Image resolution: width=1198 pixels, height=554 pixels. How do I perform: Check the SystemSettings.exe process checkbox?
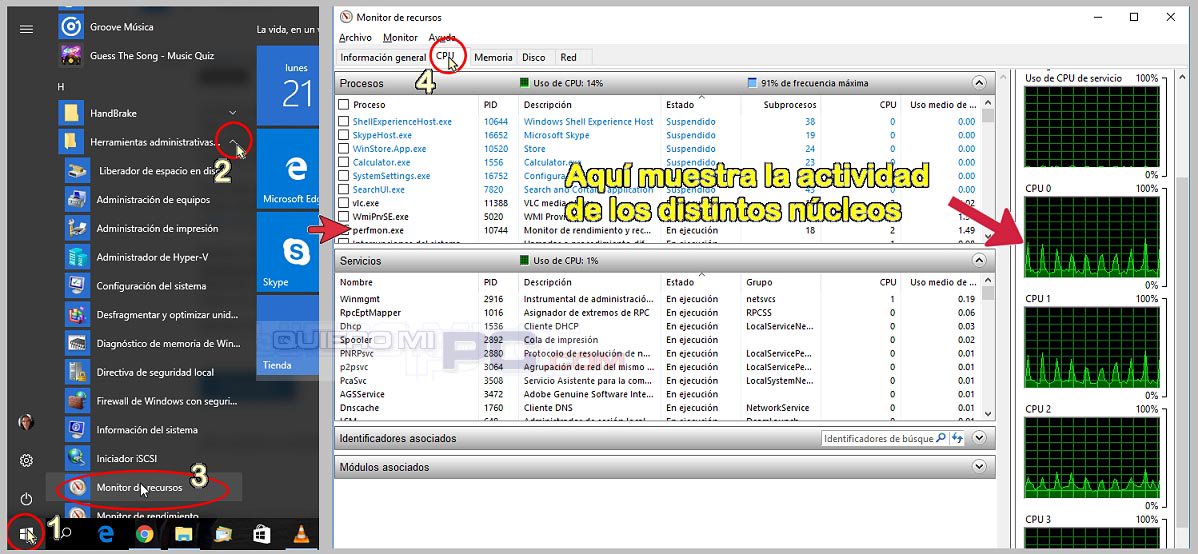pyautogui.click(x=344, y=176)
